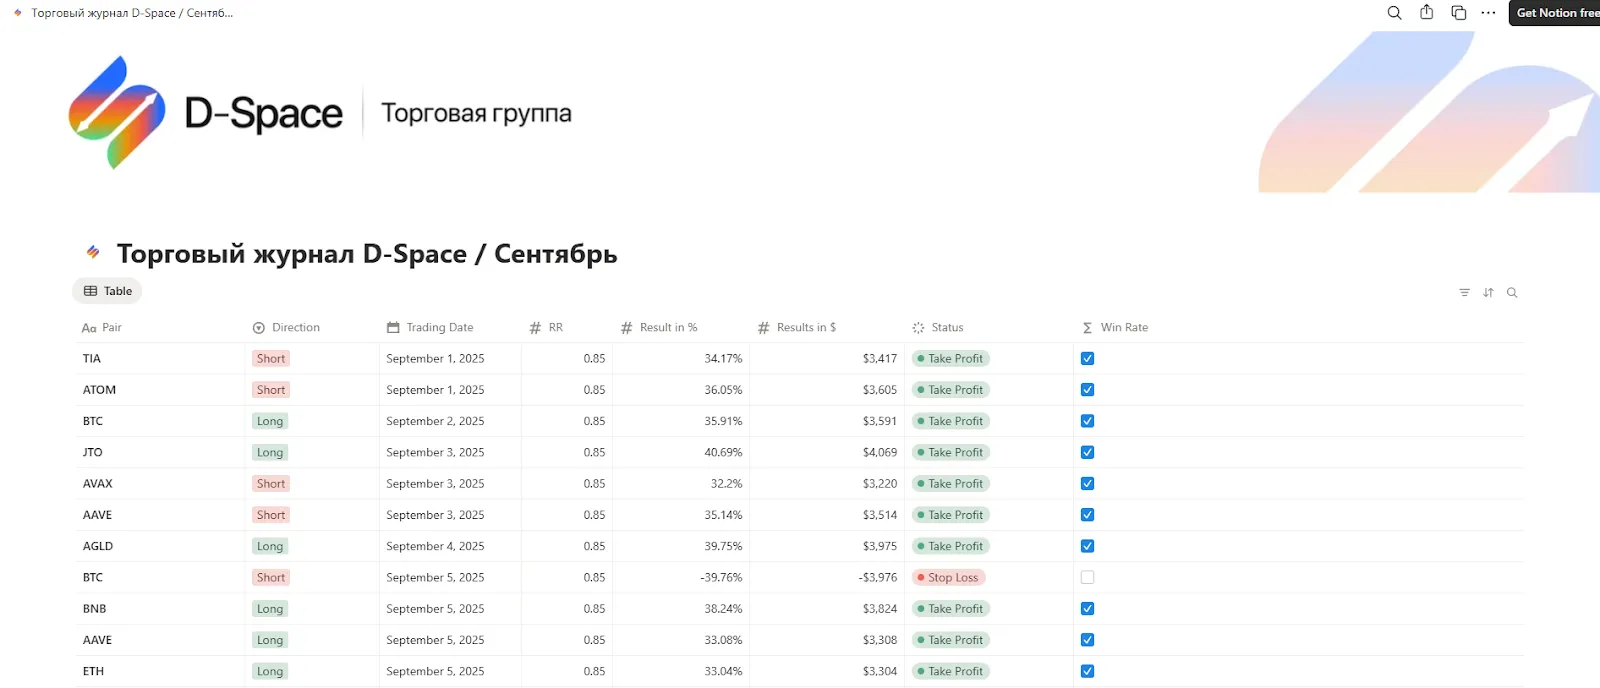Open the Stop Loss status tag

(948, 577)
